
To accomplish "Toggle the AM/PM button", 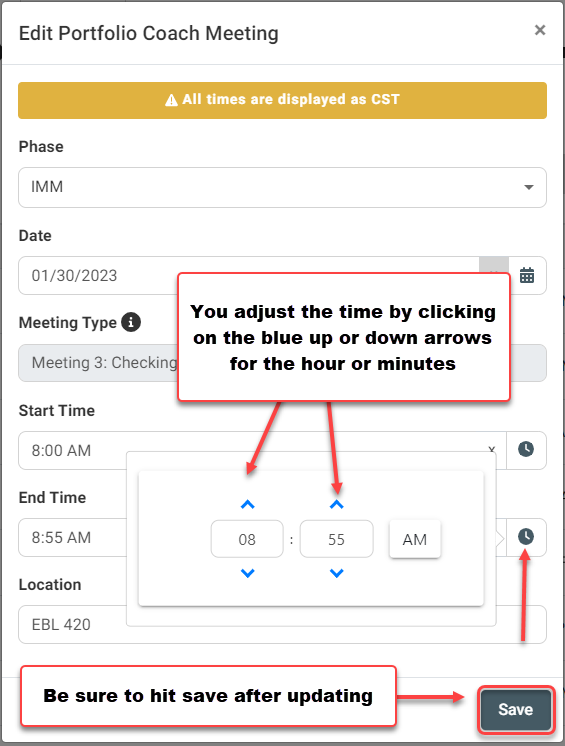I will coord(415,539).
